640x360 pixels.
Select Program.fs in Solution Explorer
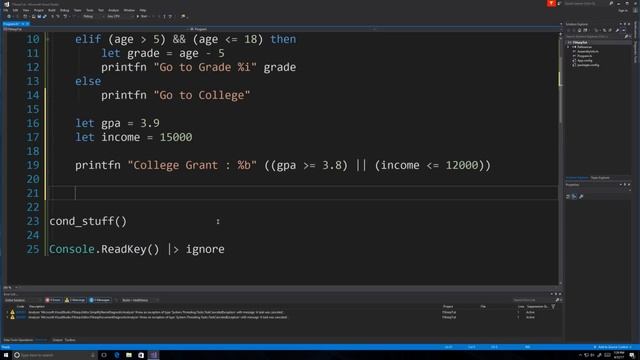[584, 56]
